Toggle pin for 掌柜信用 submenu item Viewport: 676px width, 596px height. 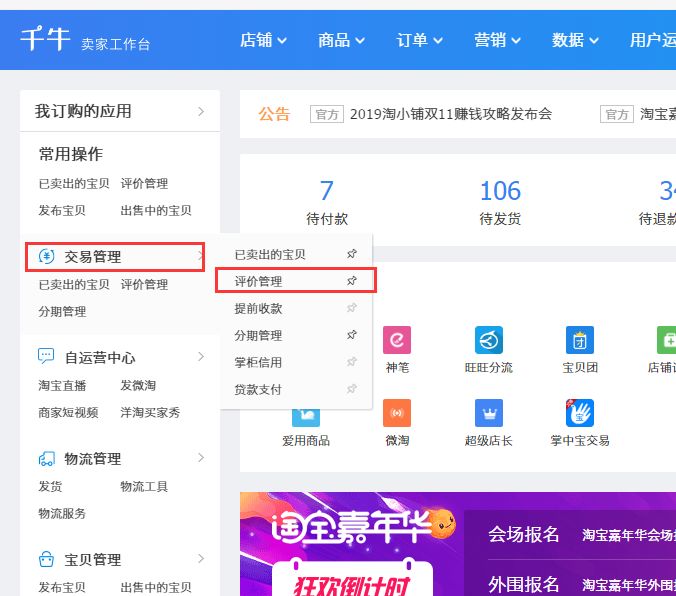352,362
